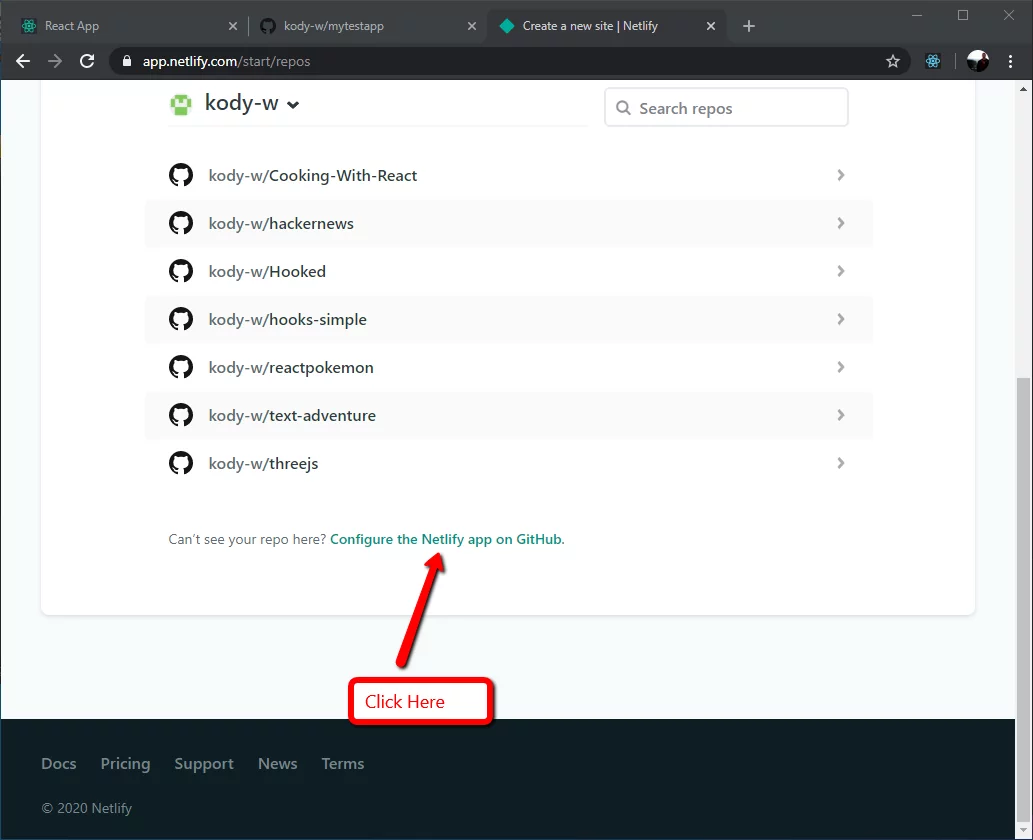Click the address bar URL
This screenshot has width=1033, height=840.
coord(226,61)
